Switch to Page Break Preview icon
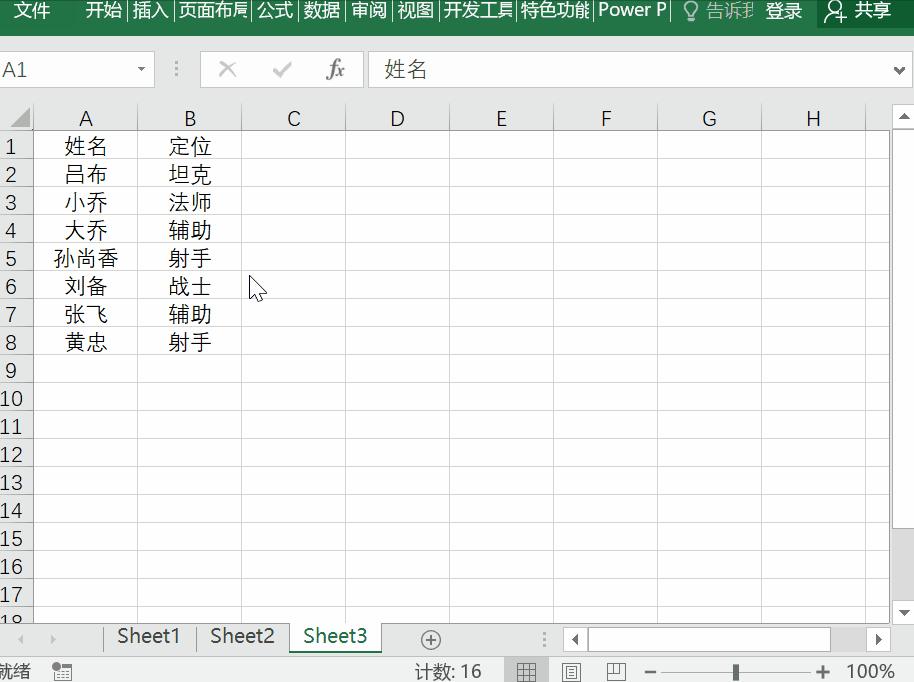Image resolution: width=914 pixels, height=682 pixels. click(616, 672)
